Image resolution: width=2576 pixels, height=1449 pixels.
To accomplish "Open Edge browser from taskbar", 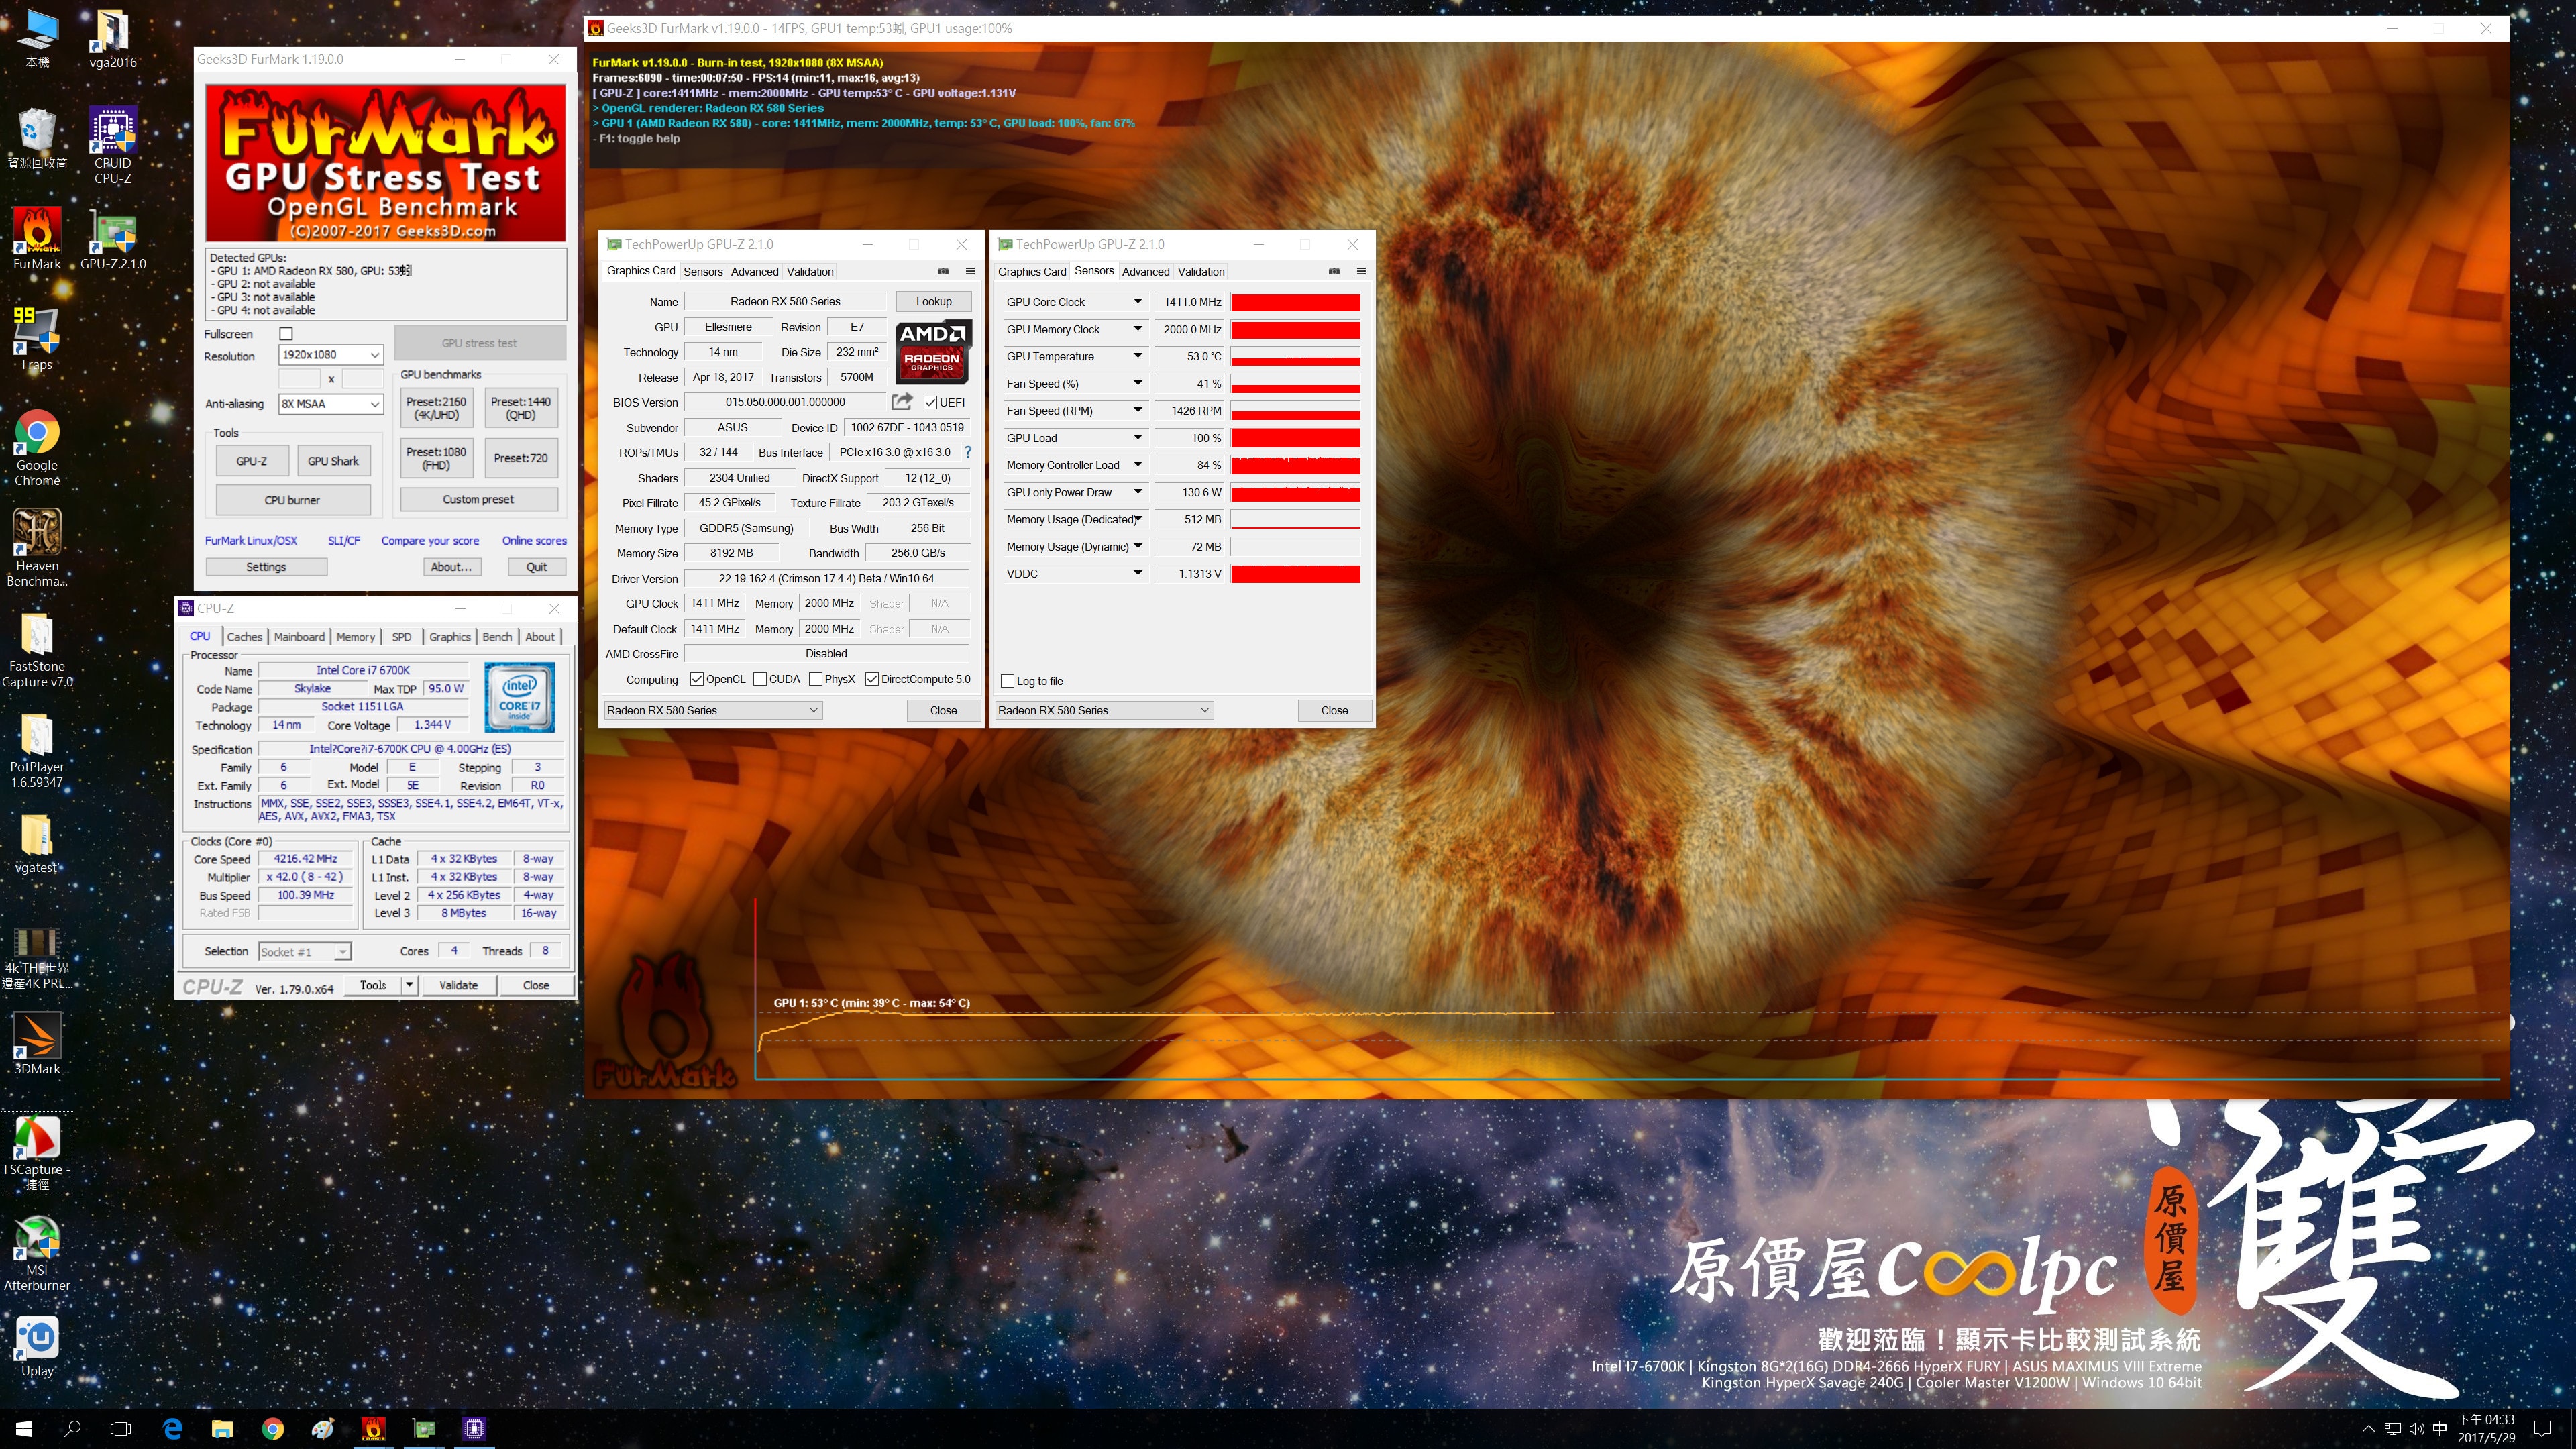I will 172,1429.
